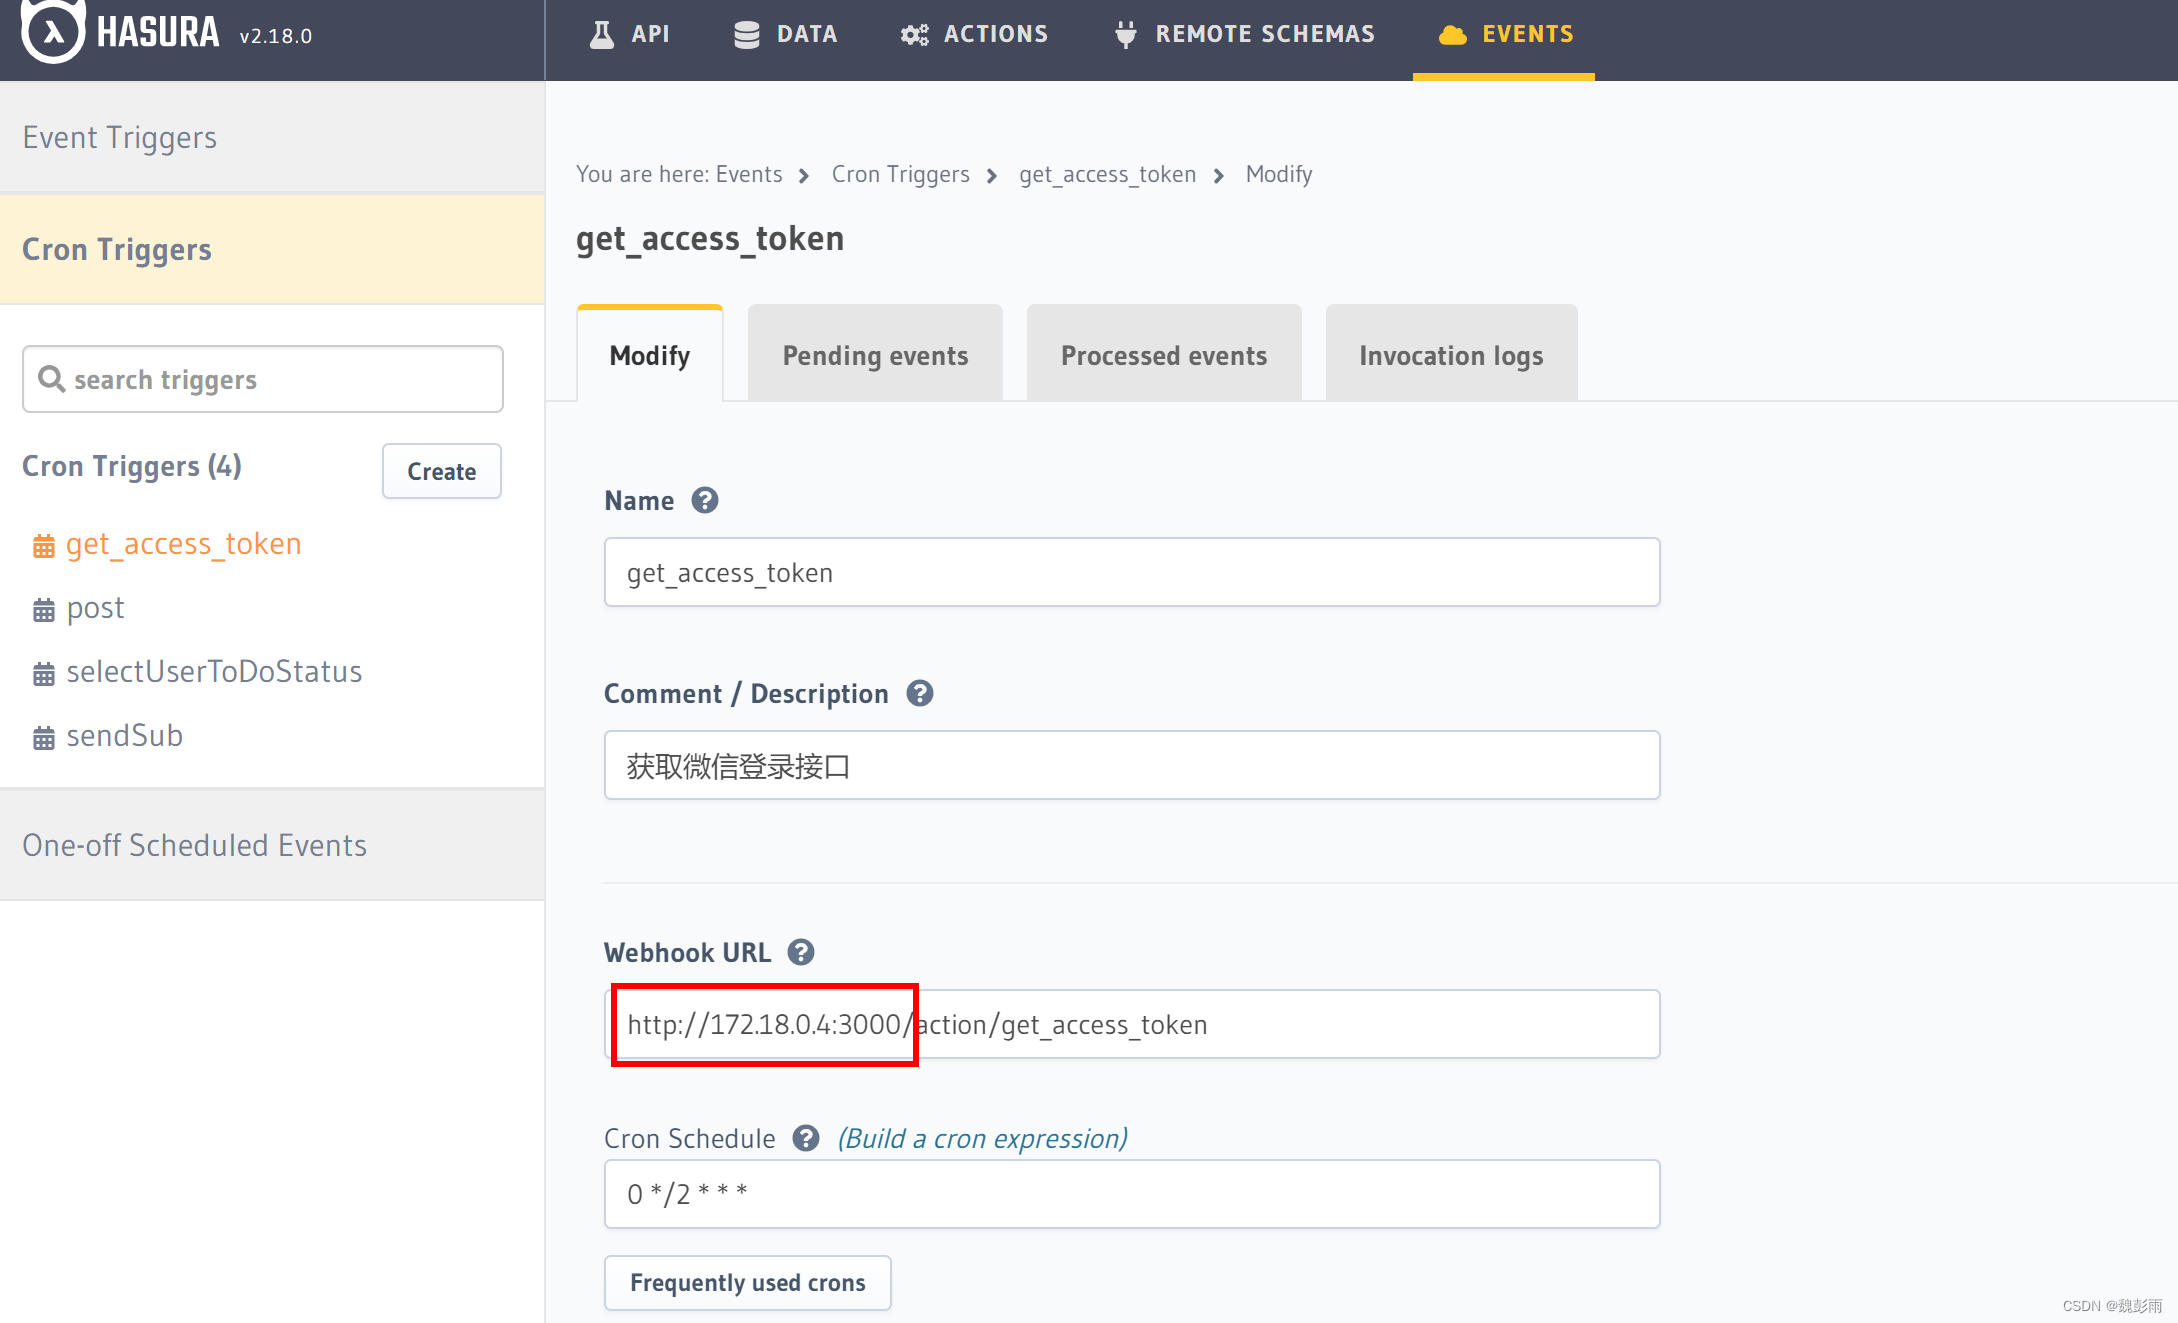Image resolution: width=2178 pixels, height=1323 pixels.
Task: Switch to the Invocation logs tab
Action: coord(1451,355)
